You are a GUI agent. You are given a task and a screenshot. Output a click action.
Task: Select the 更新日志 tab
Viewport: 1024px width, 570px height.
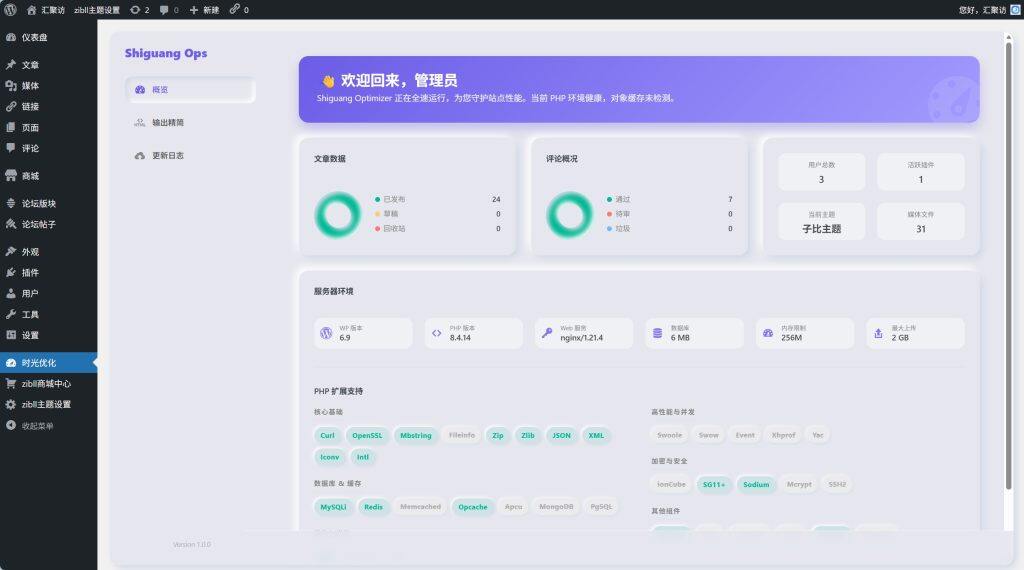coord(190,155)
